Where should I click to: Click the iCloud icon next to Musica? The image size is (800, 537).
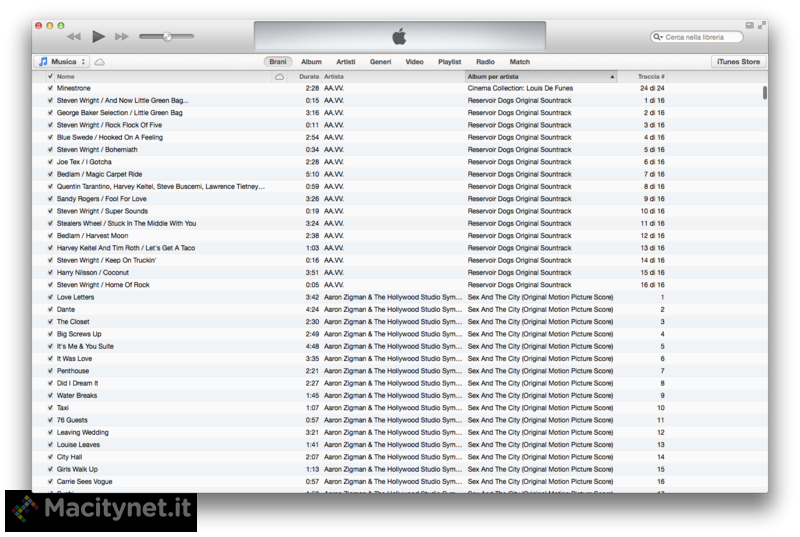(x=99, y=62)
